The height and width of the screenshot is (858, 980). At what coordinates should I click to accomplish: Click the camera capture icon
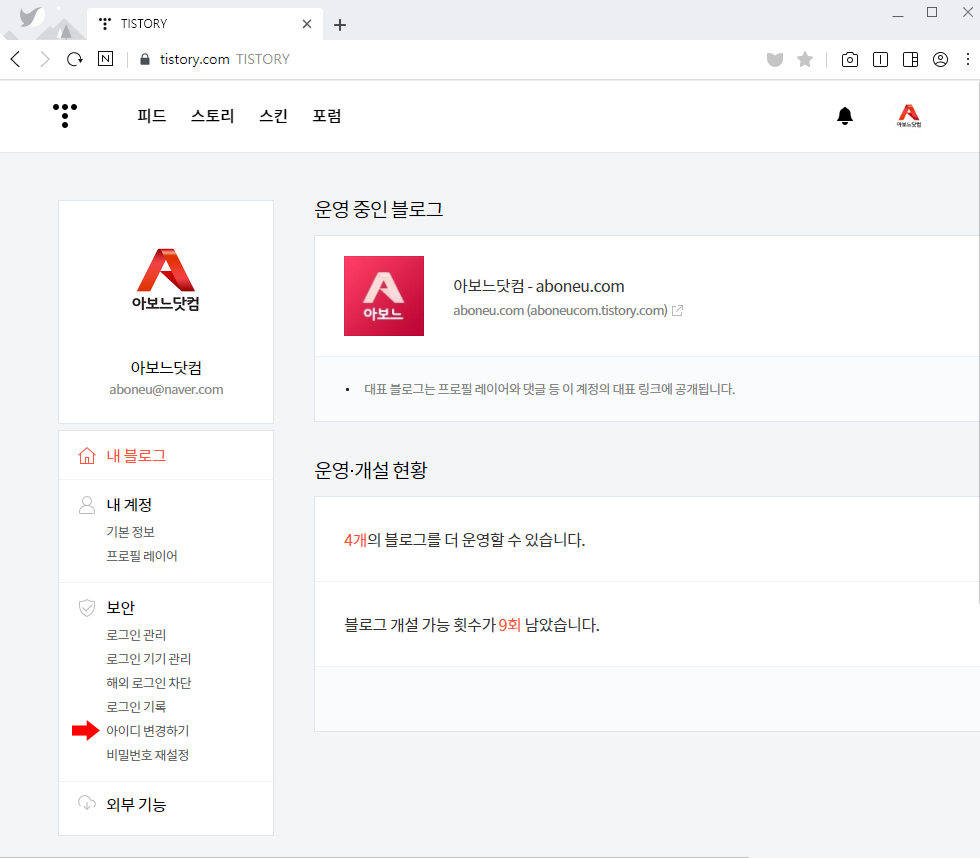(849, 59)
